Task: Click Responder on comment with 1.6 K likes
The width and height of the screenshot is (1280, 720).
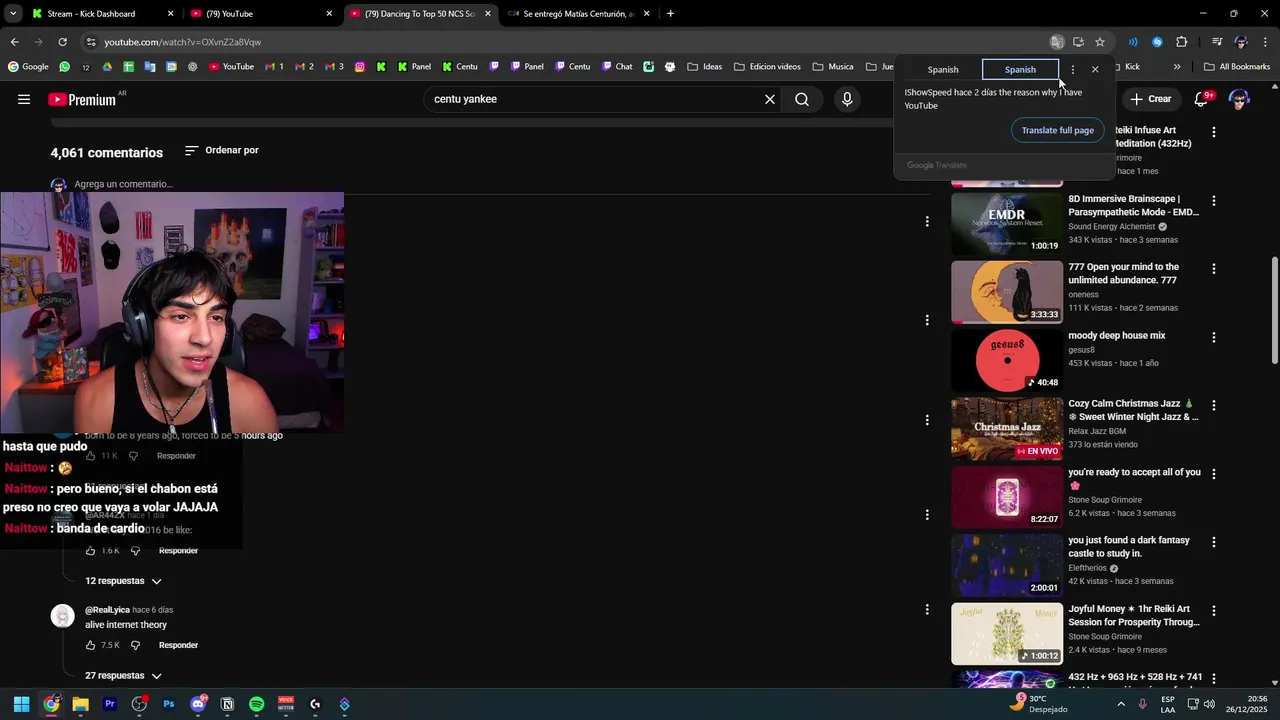Action: [178, 551]
